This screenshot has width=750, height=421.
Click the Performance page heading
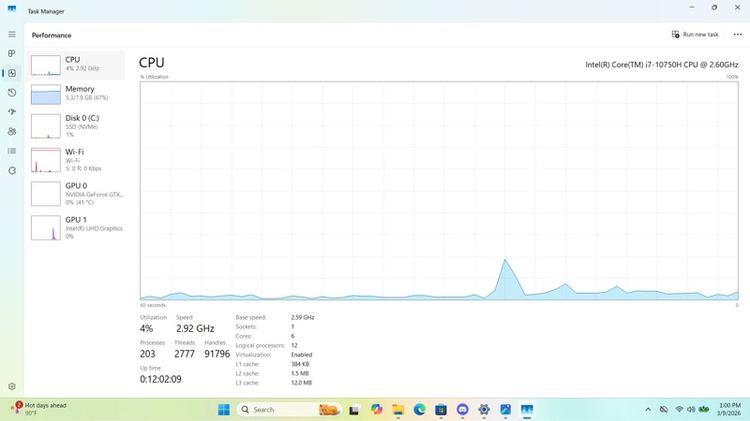tap(52, 35)
